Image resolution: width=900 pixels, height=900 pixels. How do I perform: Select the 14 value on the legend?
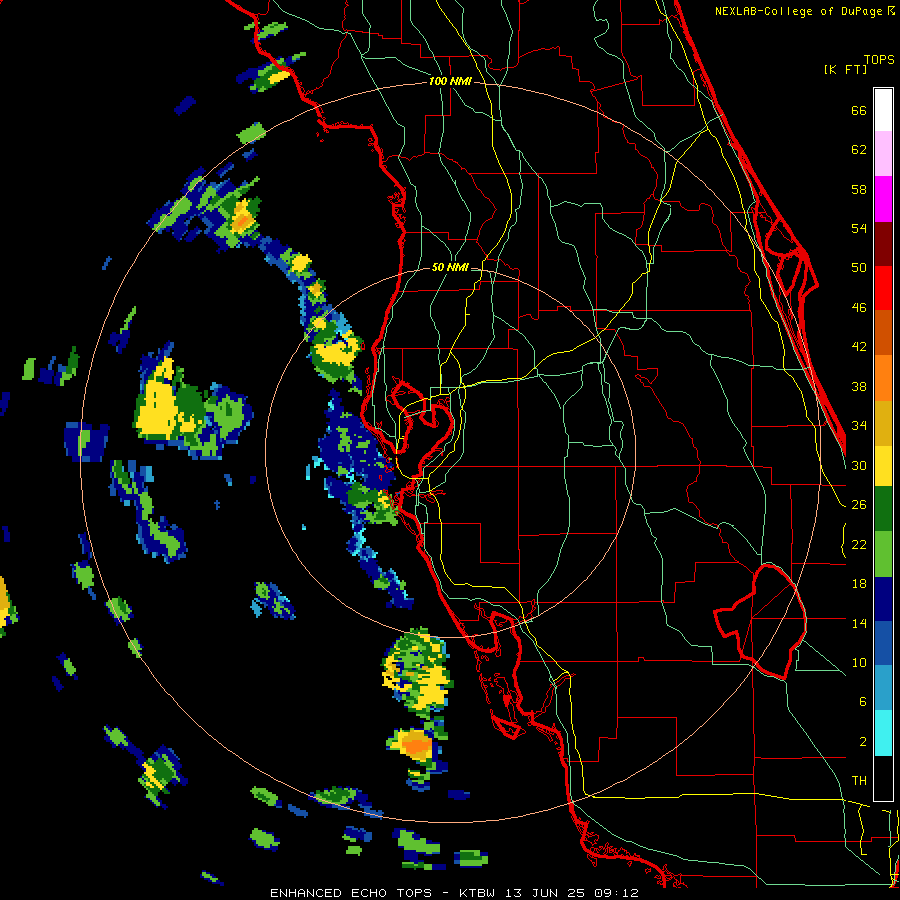(859, 623)
